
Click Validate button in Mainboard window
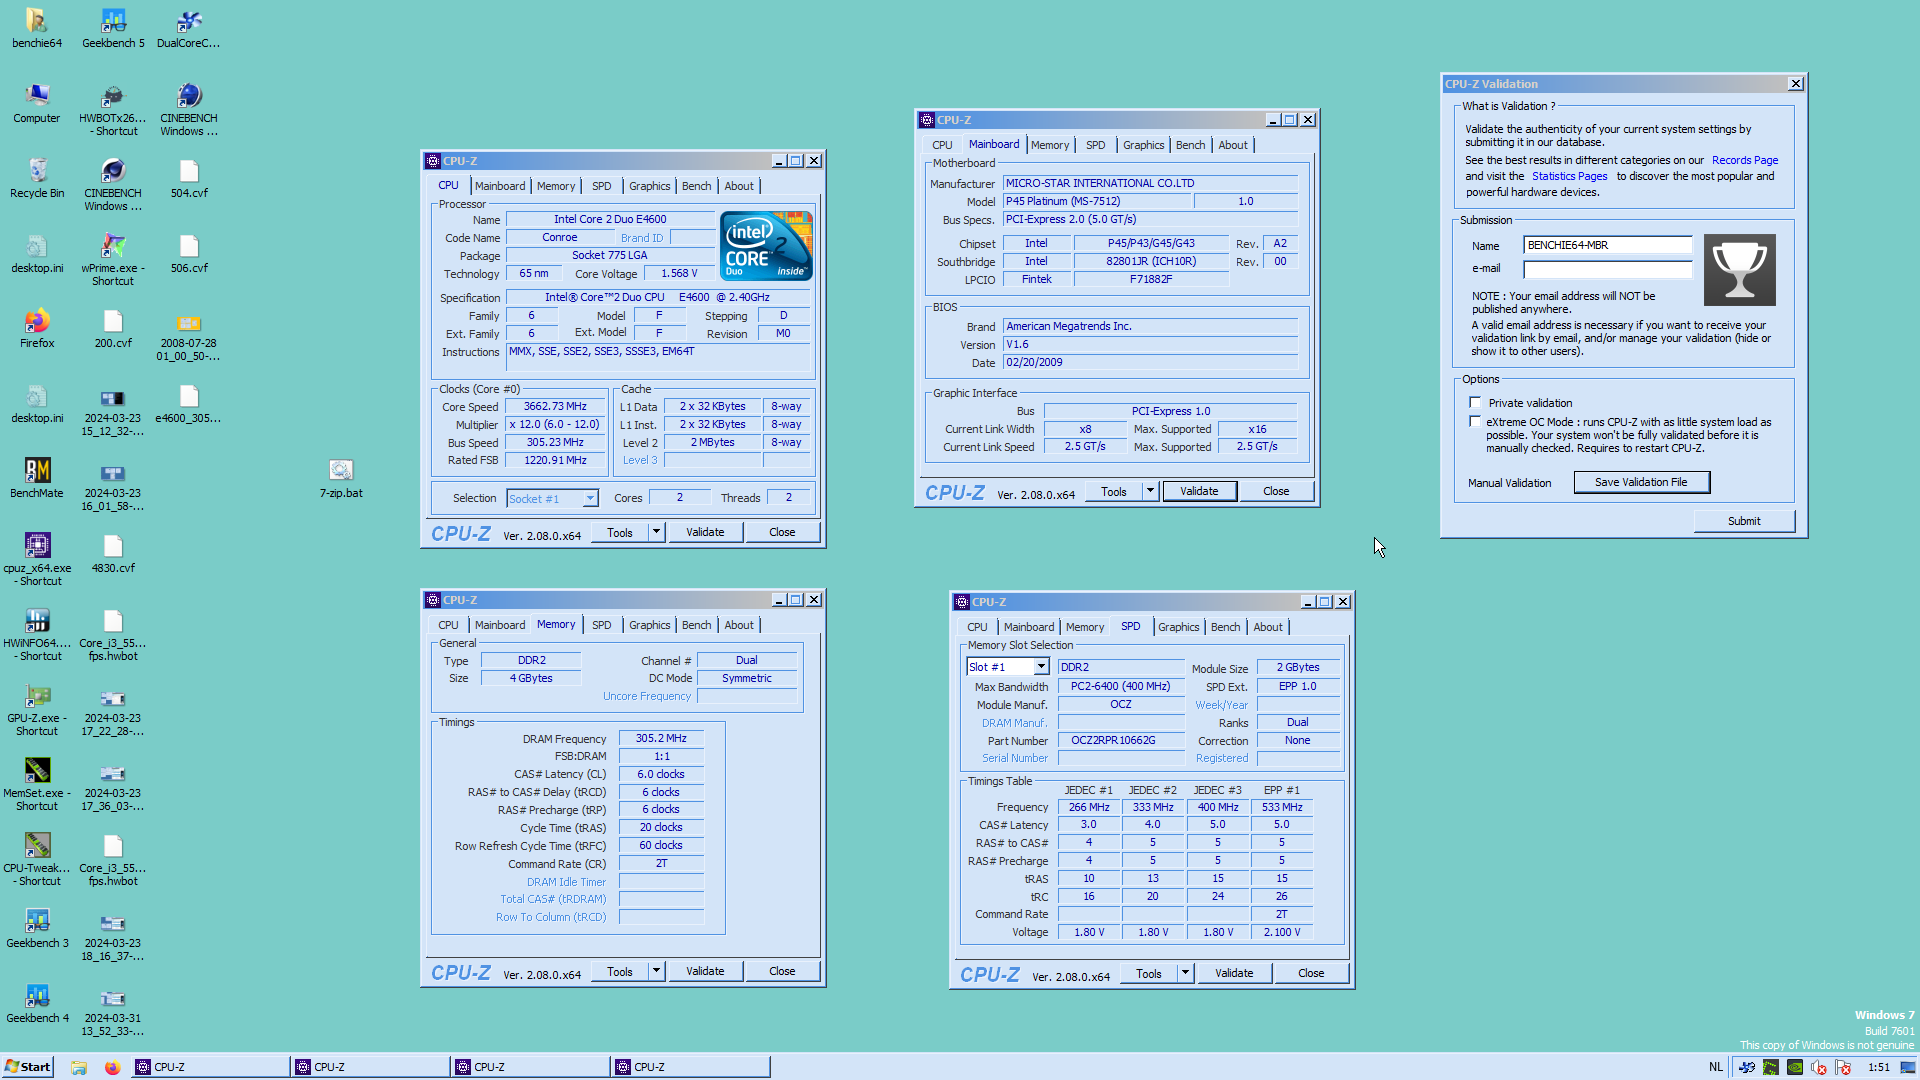(x=1199, y=491)
